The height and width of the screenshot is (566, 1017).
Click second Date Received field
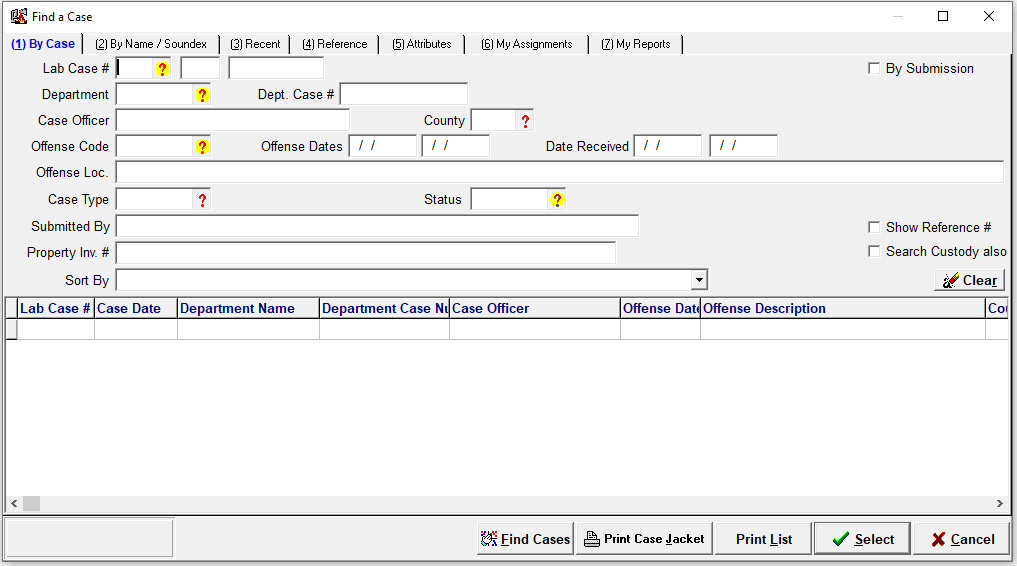coord(743,146)
